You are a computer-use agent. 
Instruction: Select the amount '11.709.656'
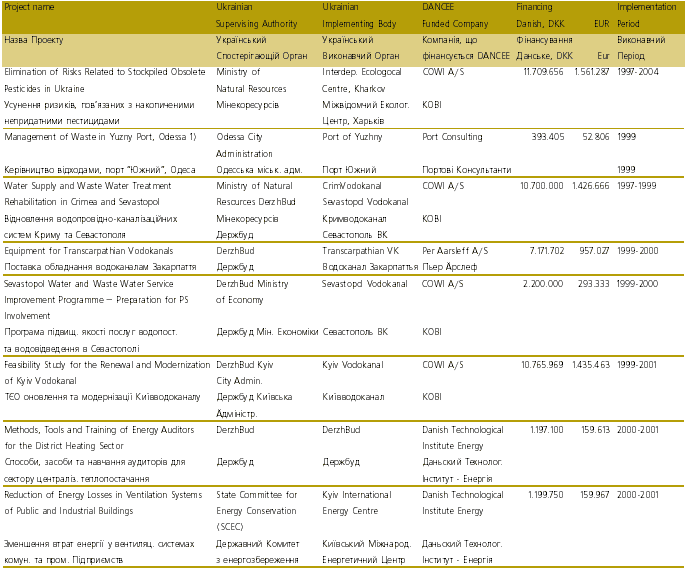pos(543,72)
